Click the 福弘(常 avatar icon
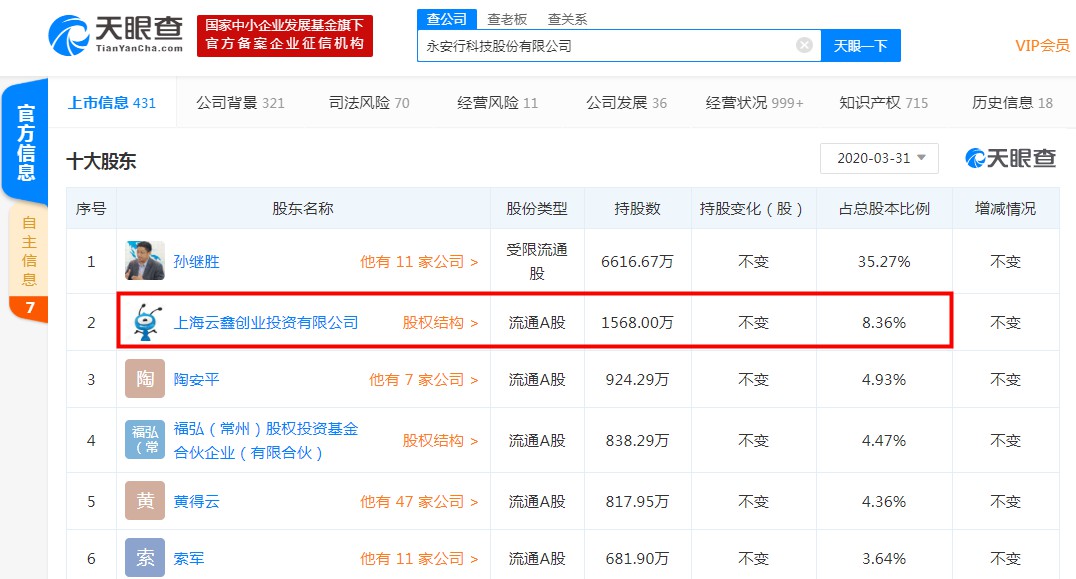Image resolution: width=1076 pixels, height=579 pixels. [x=145, y=440]
